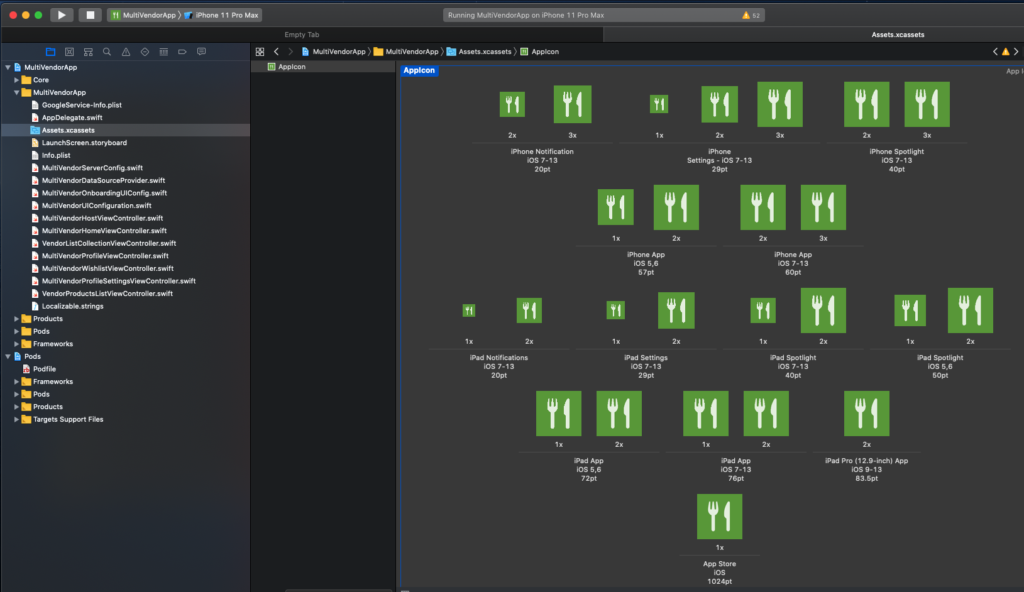1024x592 pixels.
Task: Switch to the Empty Tab
Action: coord(302,34)
